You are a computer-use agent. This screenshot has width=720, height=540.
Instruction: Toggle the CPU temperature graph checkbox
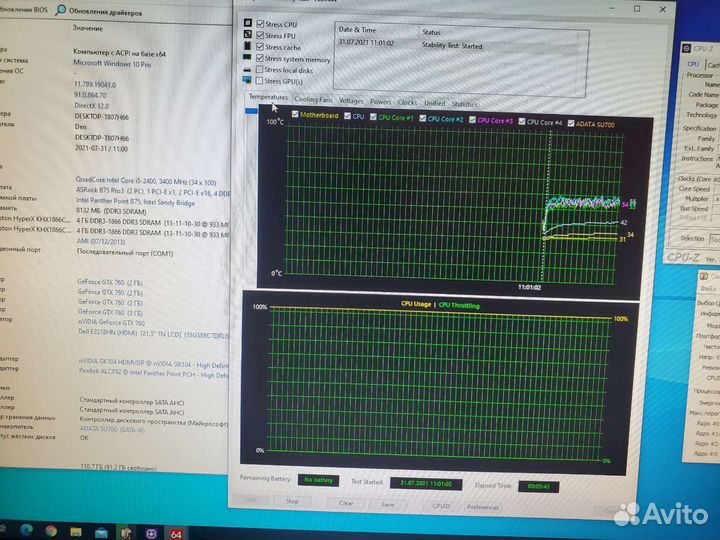point(348,116)
